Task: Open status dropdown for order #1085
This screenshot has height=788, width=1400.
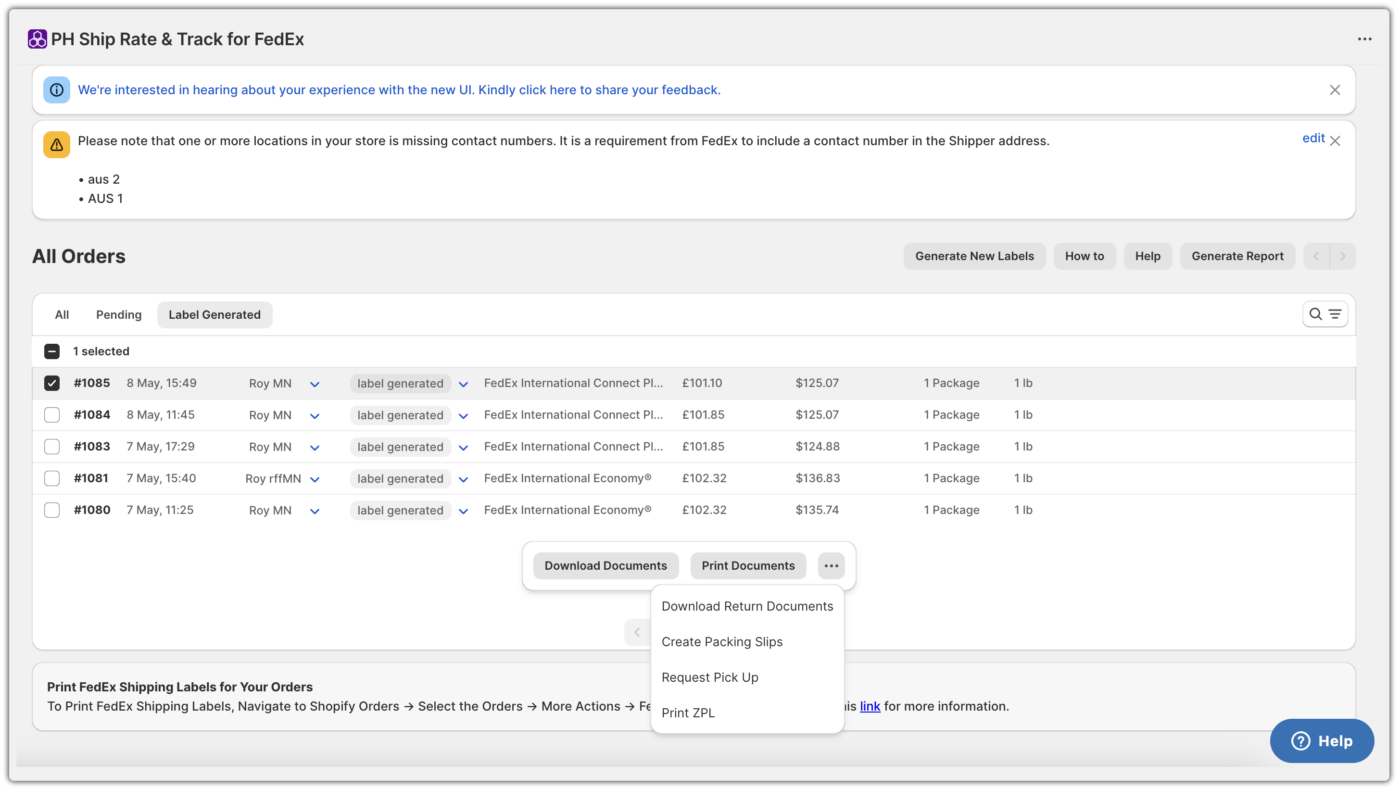Action: [463, 384]
